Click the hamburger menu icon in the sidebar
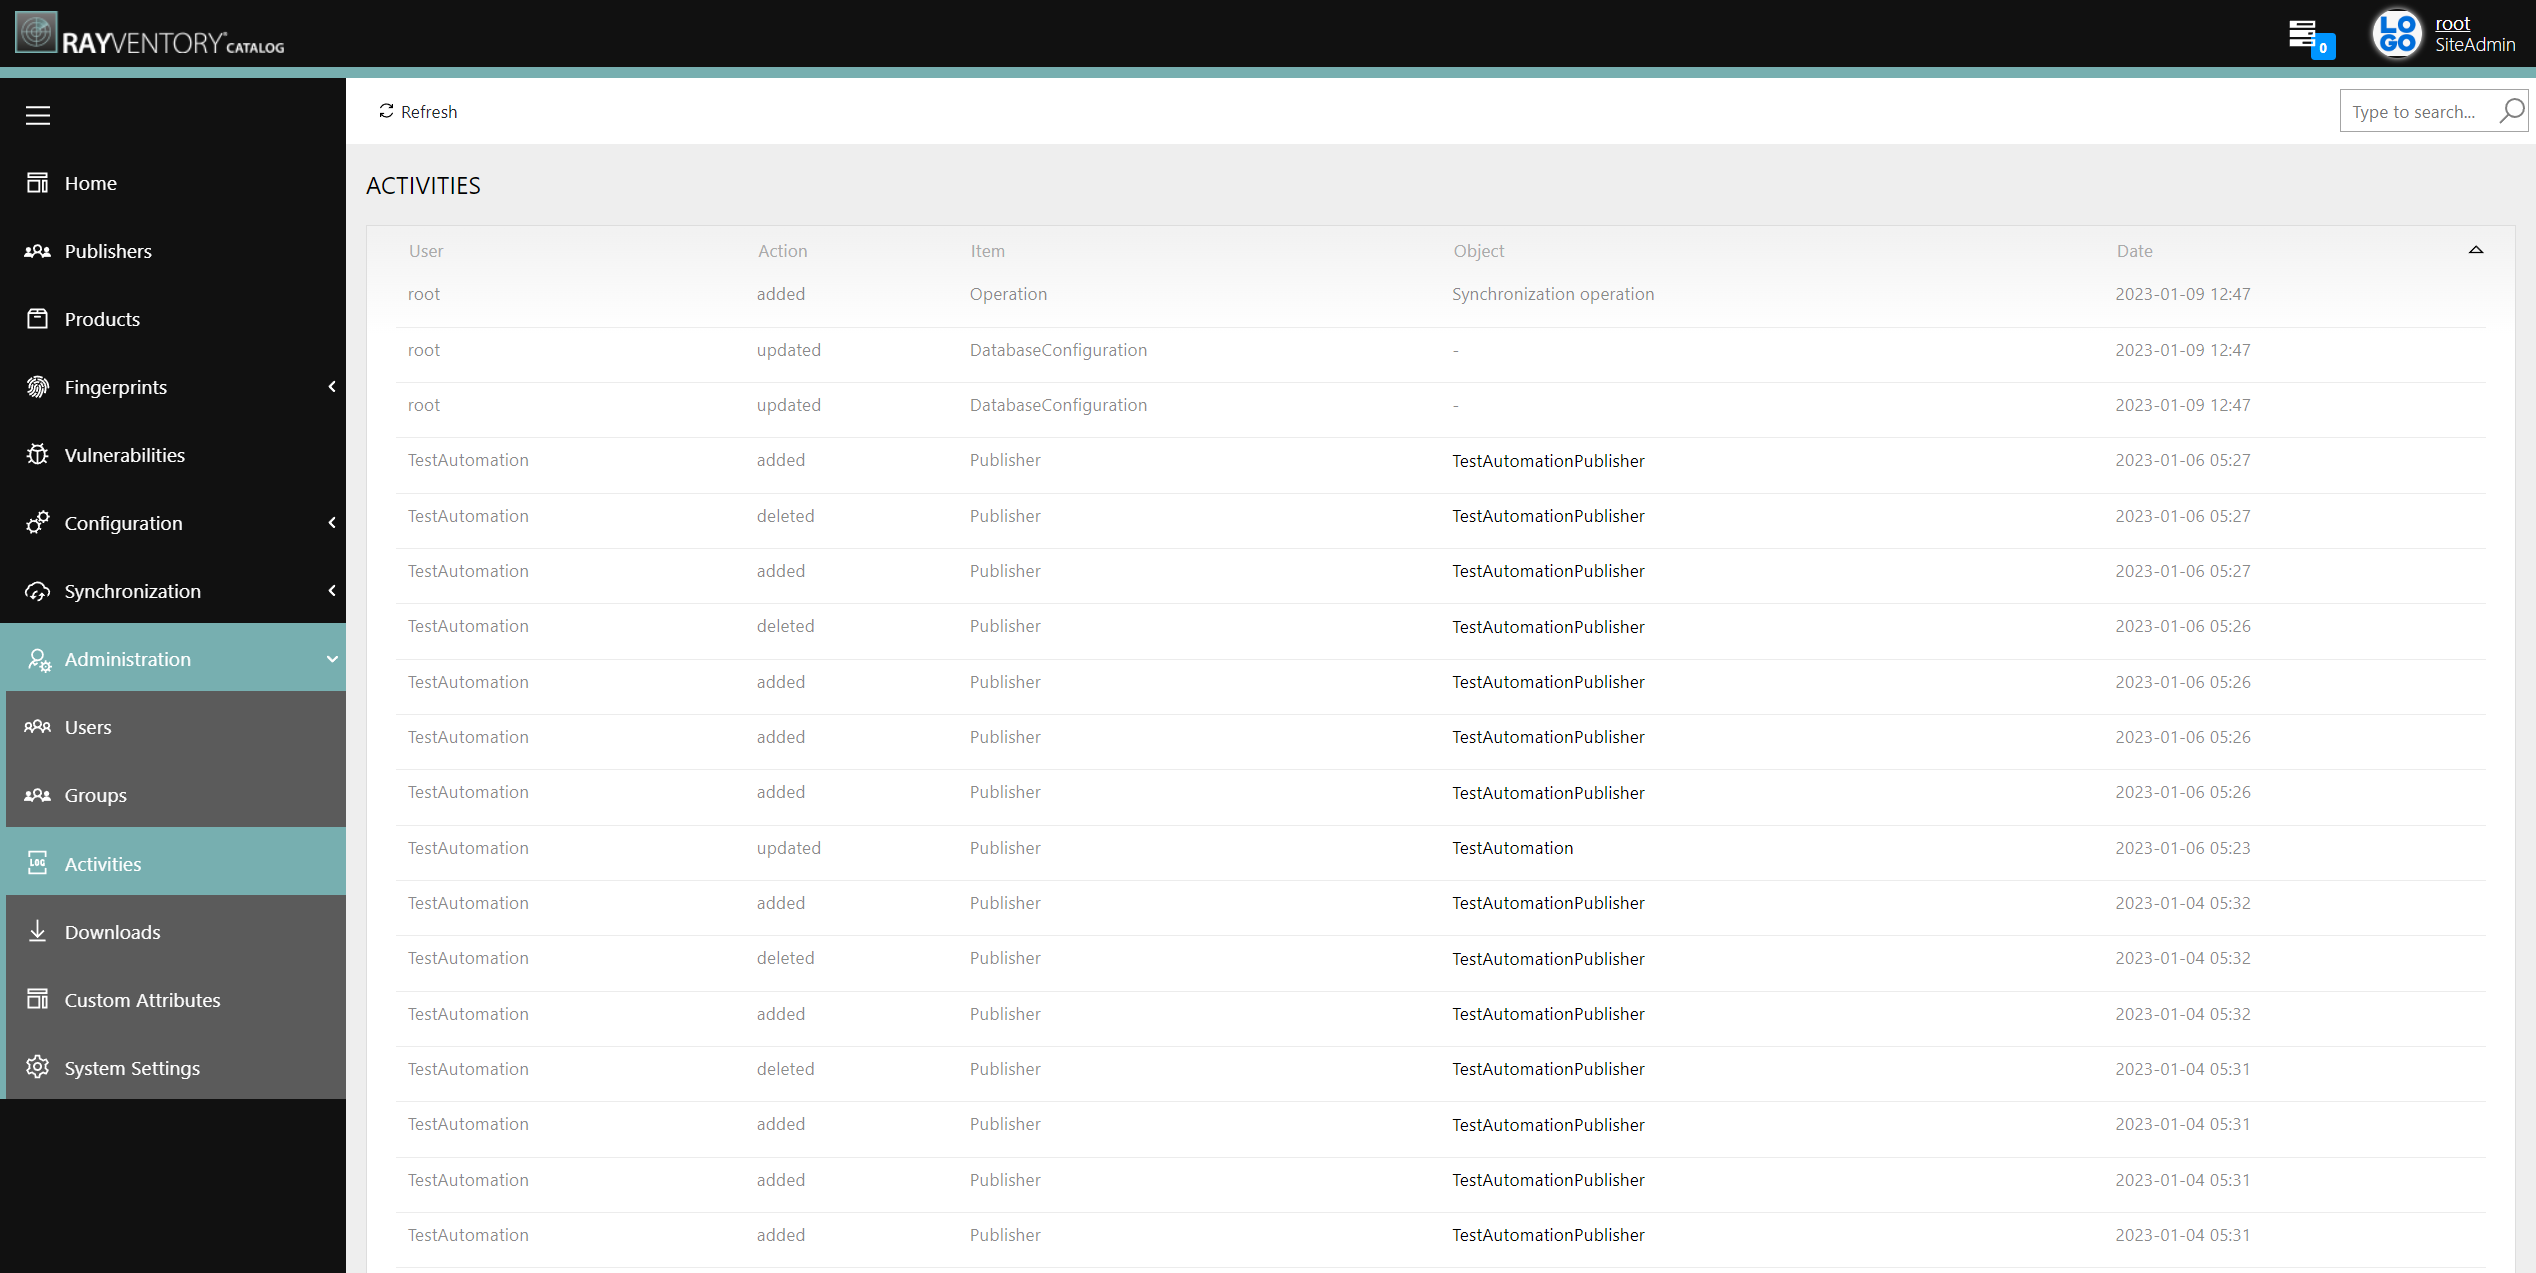The image size is (2536, 1273). 38,115
